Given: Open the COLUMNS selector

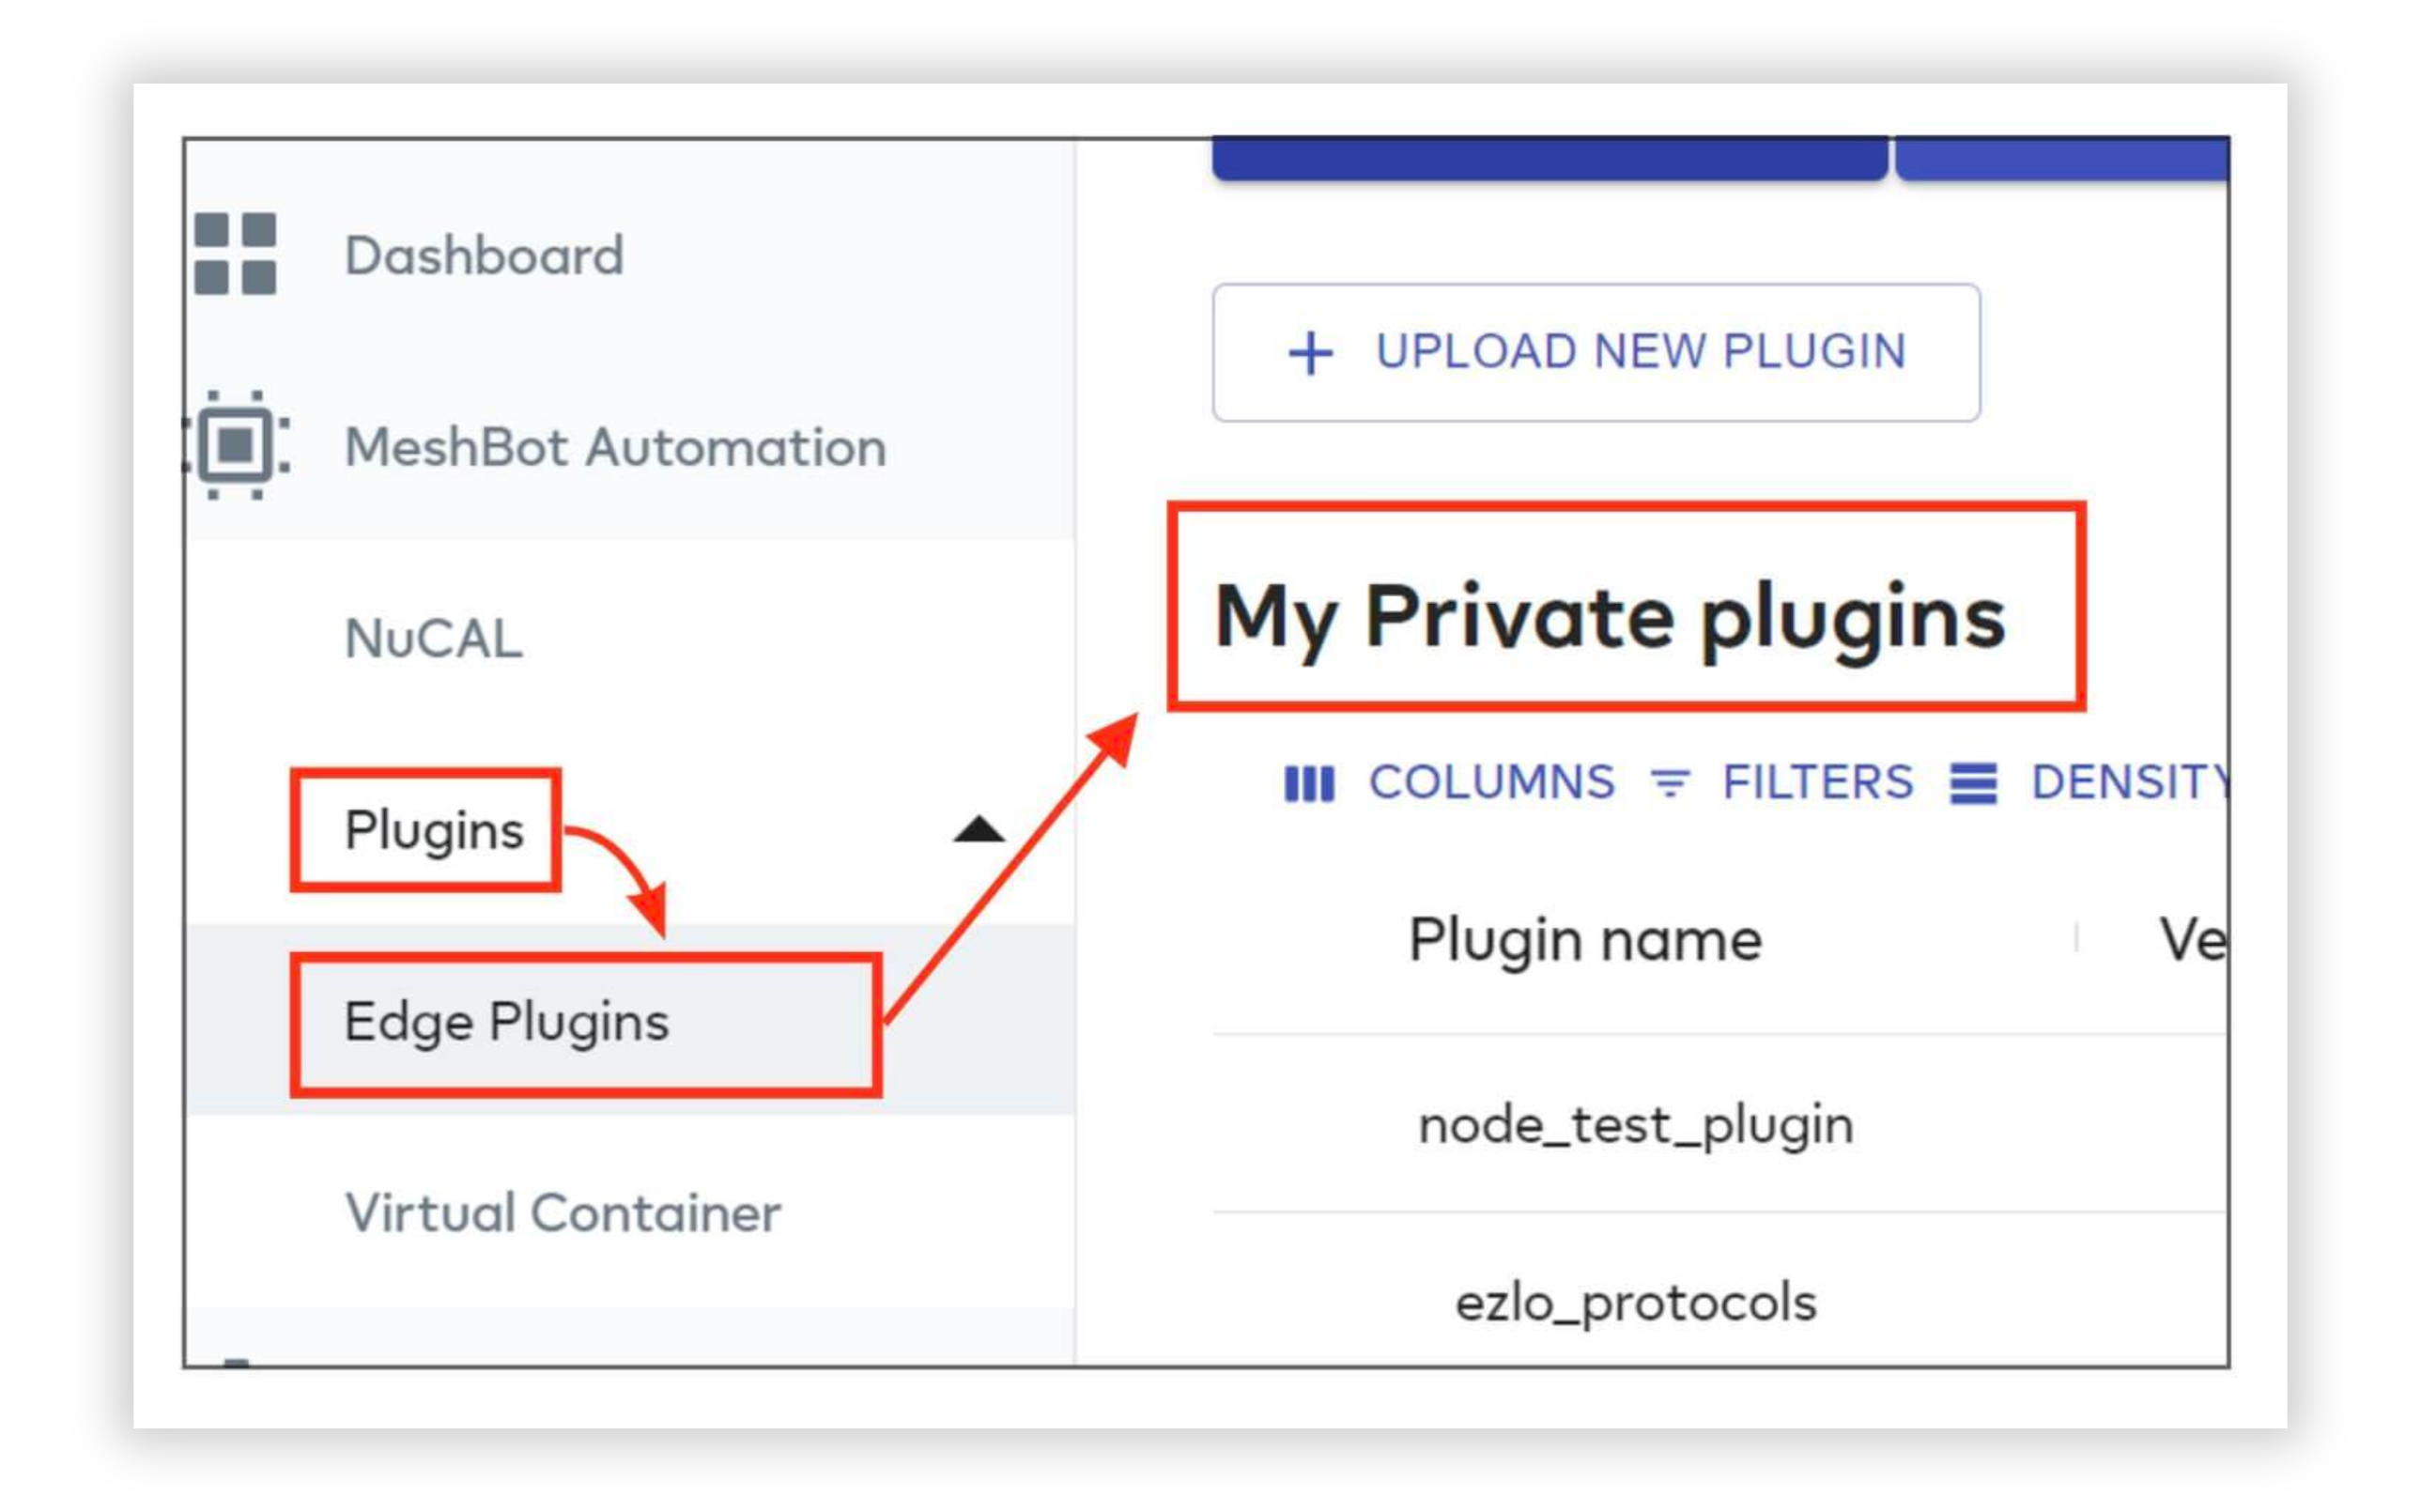Looking at the screenshot, I should pyautogui.click(x=1450, y=783).
